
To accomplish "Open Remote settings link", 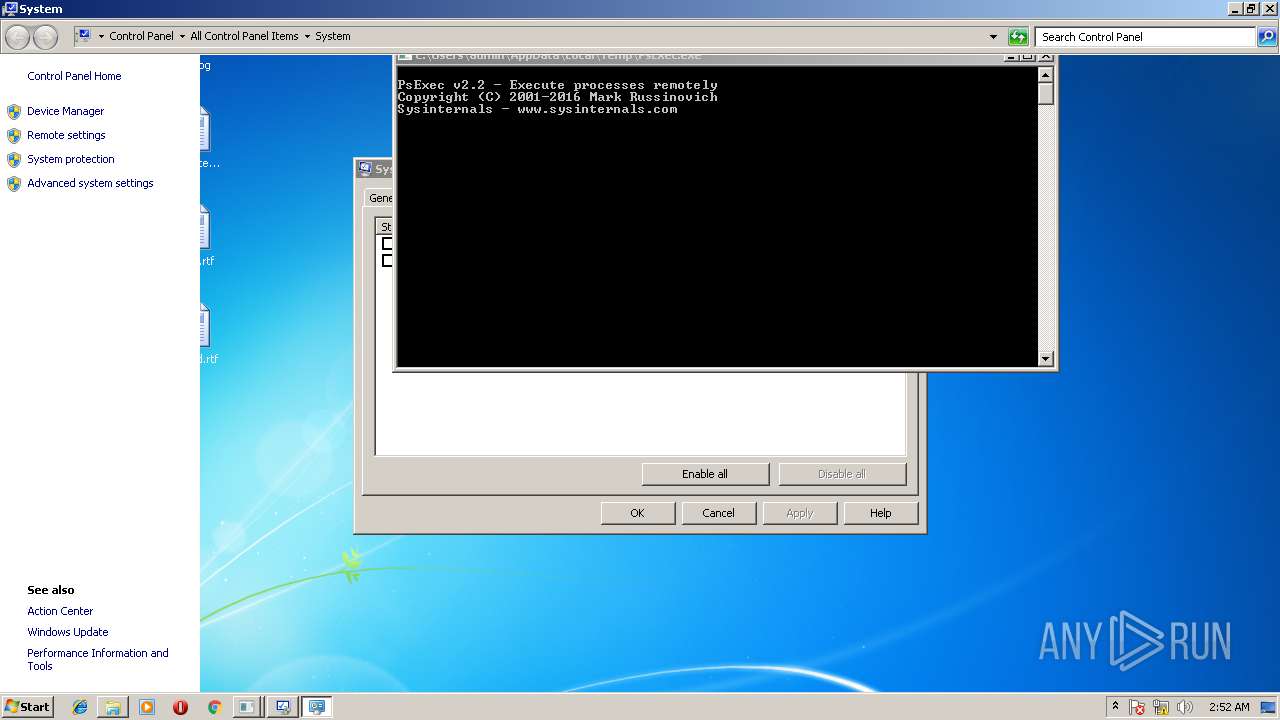I will (66, 135).
